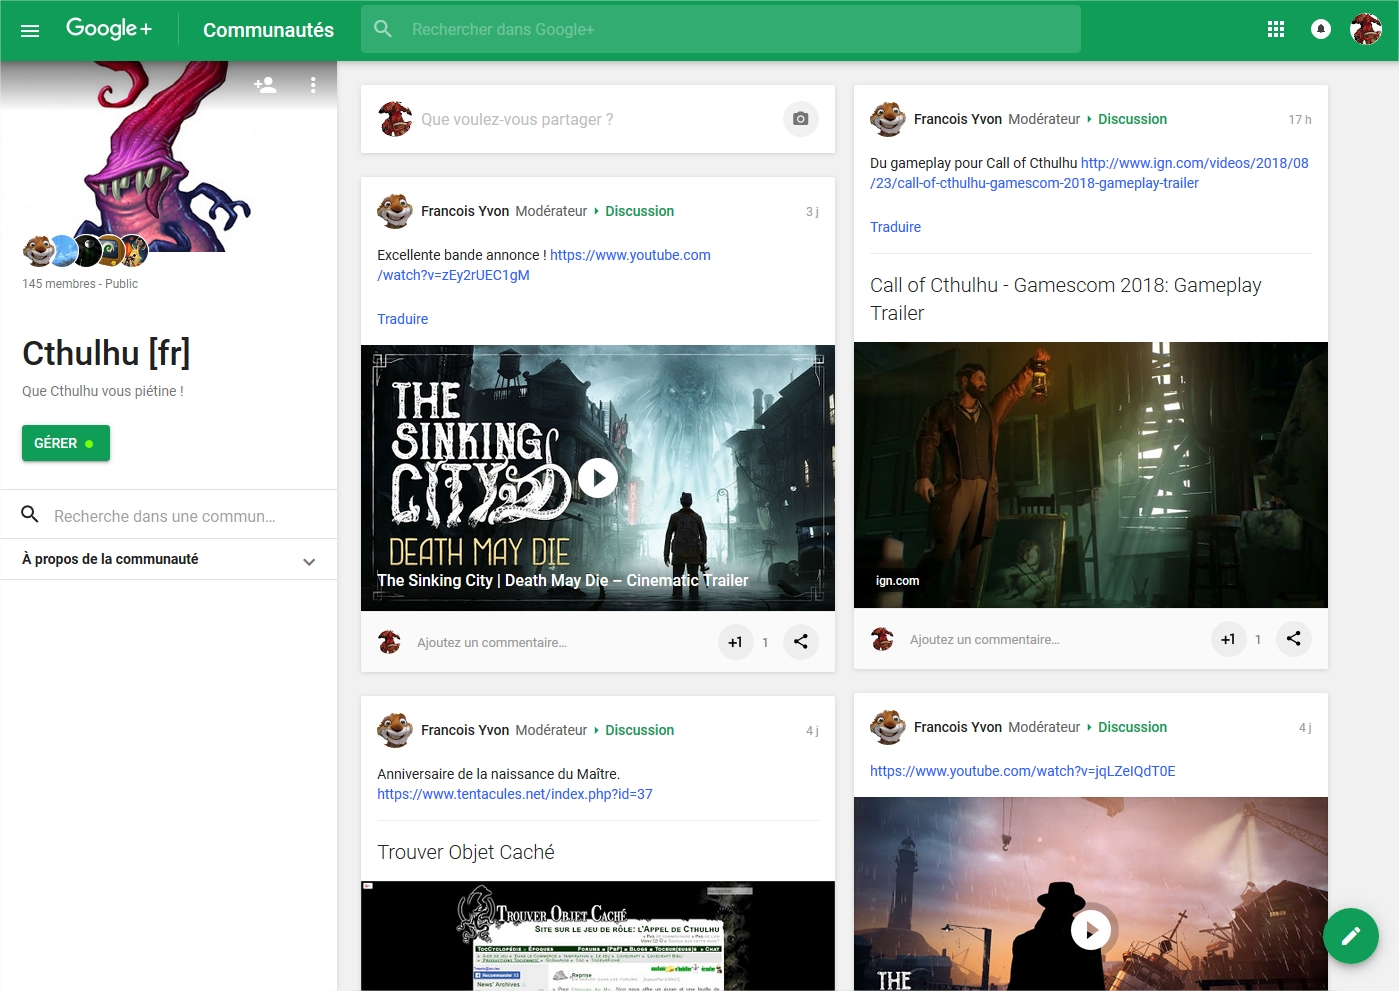The width and height of the screenshot is (1399, 991).
Task: Click the search magnifier in top bar
Action: [x=383, y=30]
